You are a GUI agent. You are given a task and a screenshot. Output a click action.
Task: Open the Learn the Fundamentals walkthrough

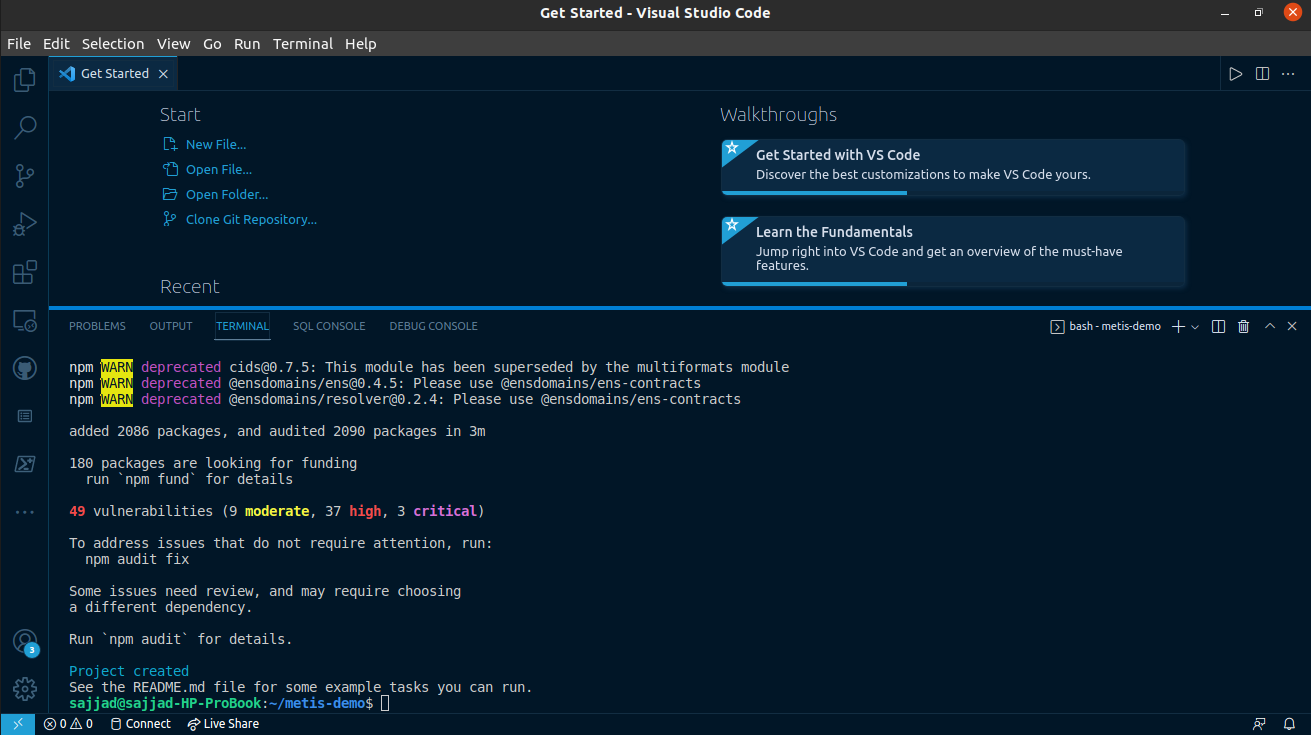(x=953, y=251)
